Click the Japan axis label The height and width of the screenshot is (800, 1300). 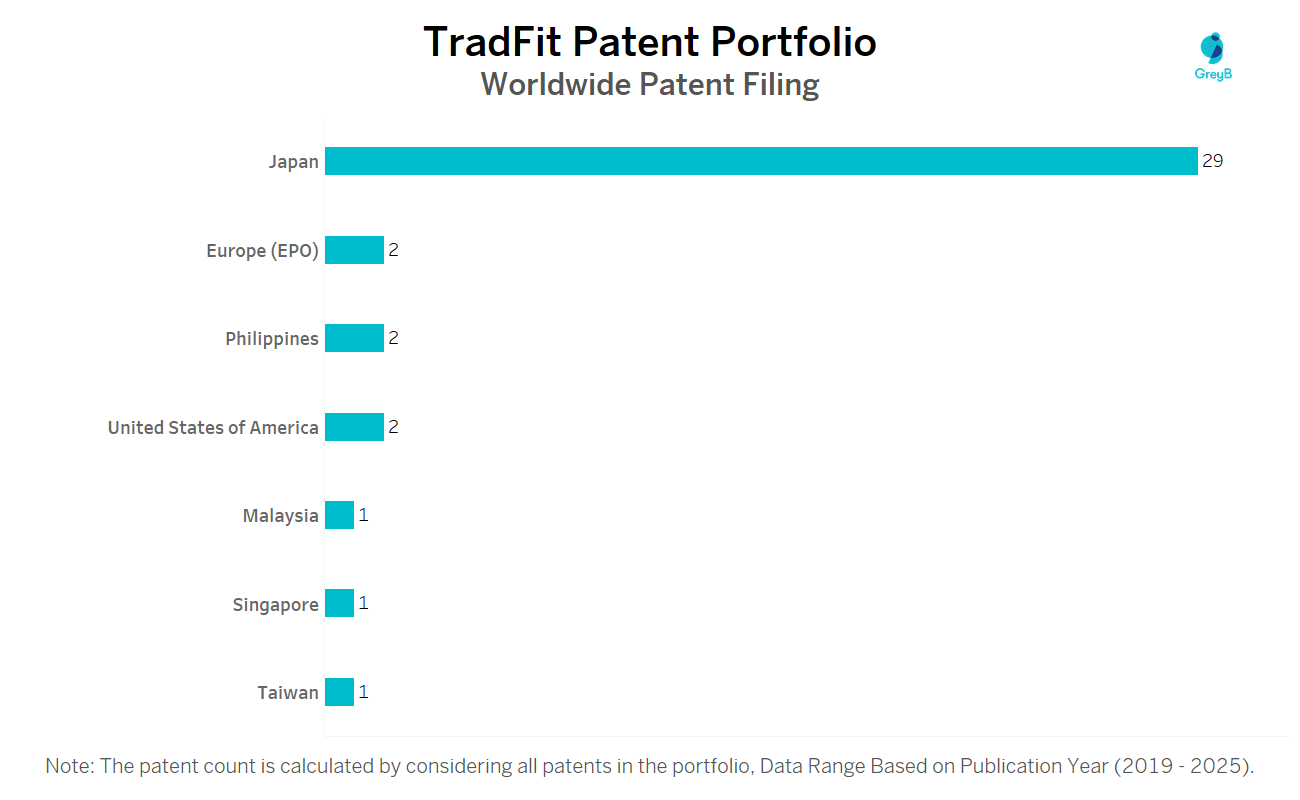[x=293, y=162]
